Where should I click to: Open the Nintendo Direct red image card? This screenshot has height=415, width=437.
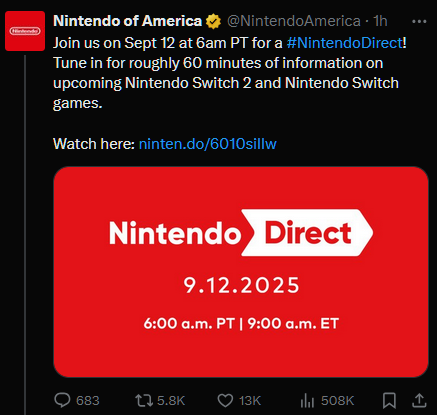coord(241,272)
